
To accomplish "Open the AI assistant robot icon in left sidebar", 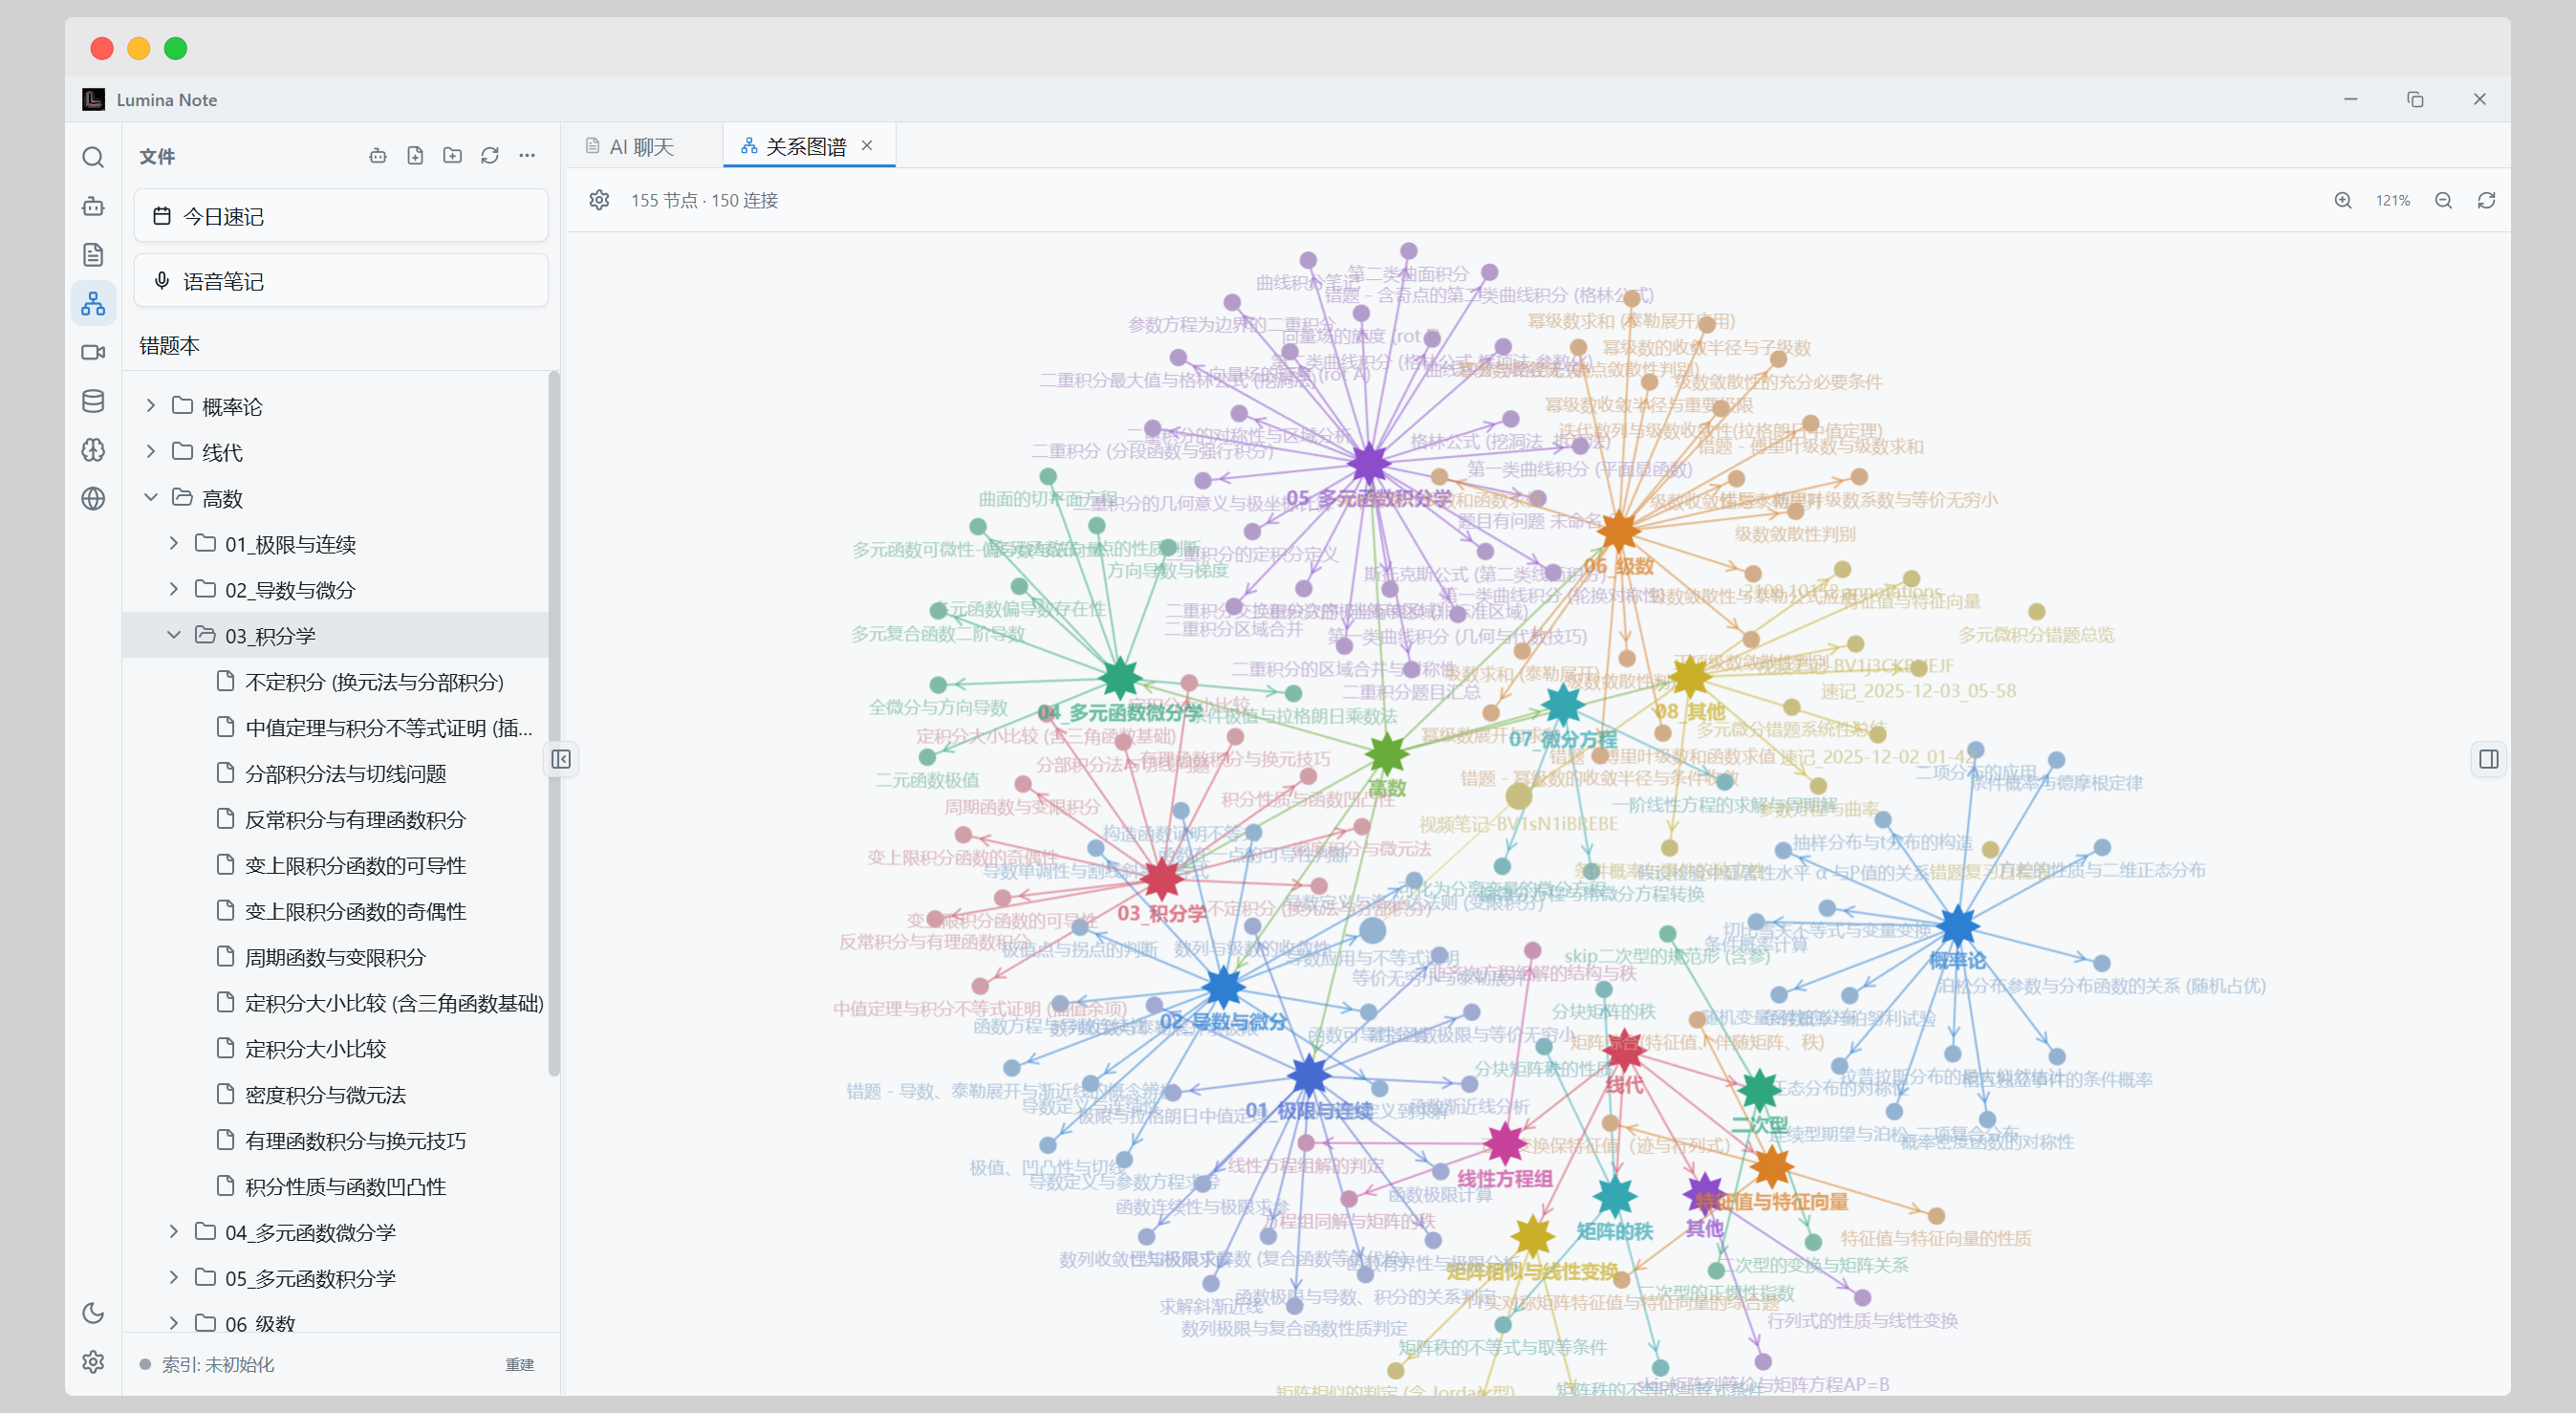I will pos(93,206).
